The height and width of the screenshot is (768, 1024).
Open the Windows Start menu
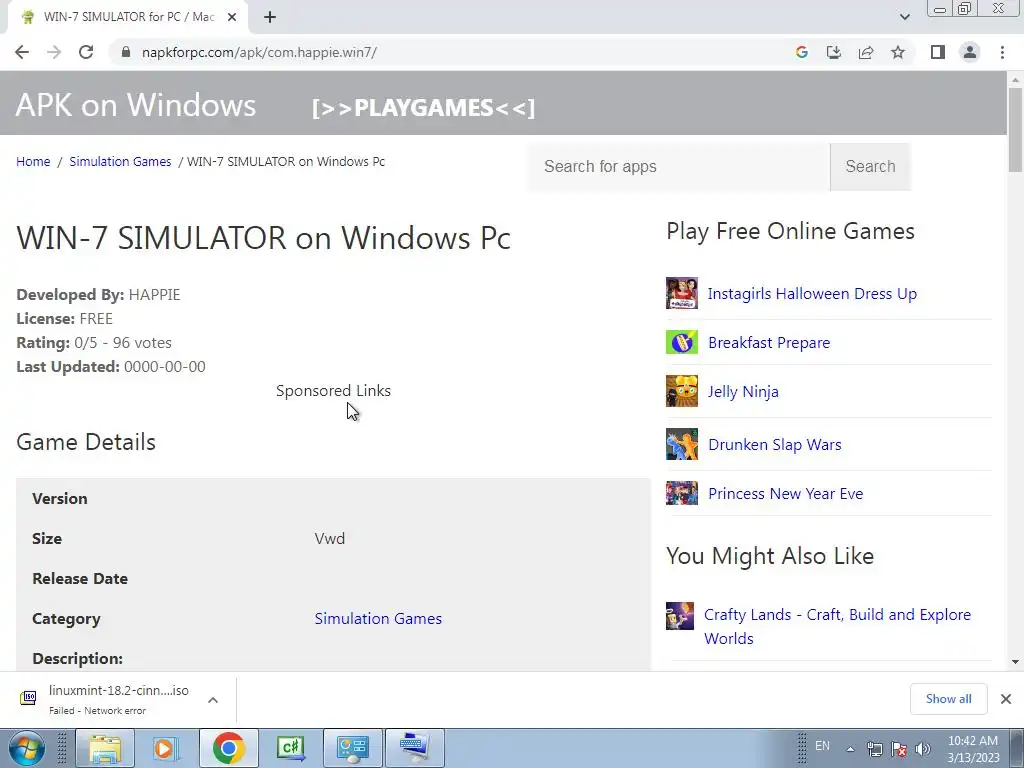point(27,748)
